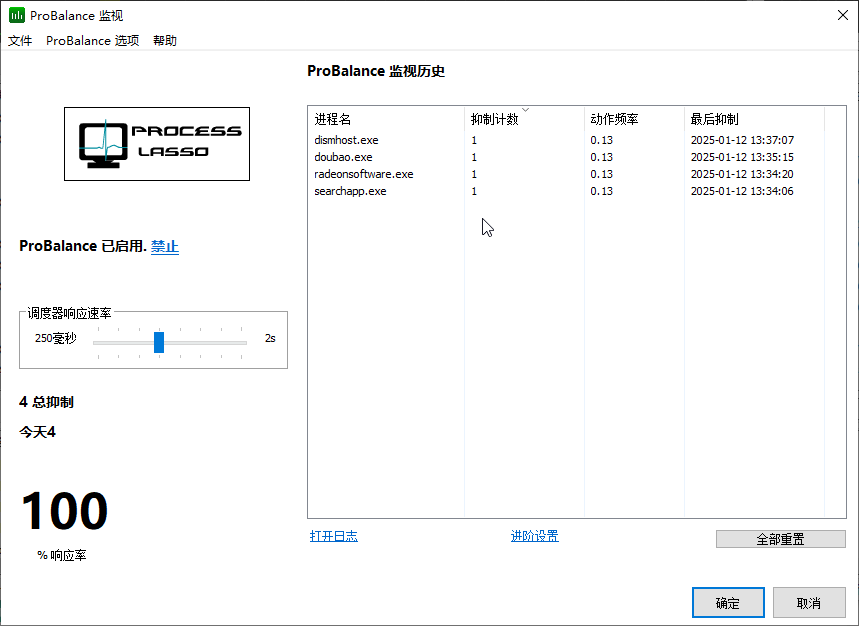Select the searchapp.exe row
Viewport: 859px width, 626px height.
(566, 191)
